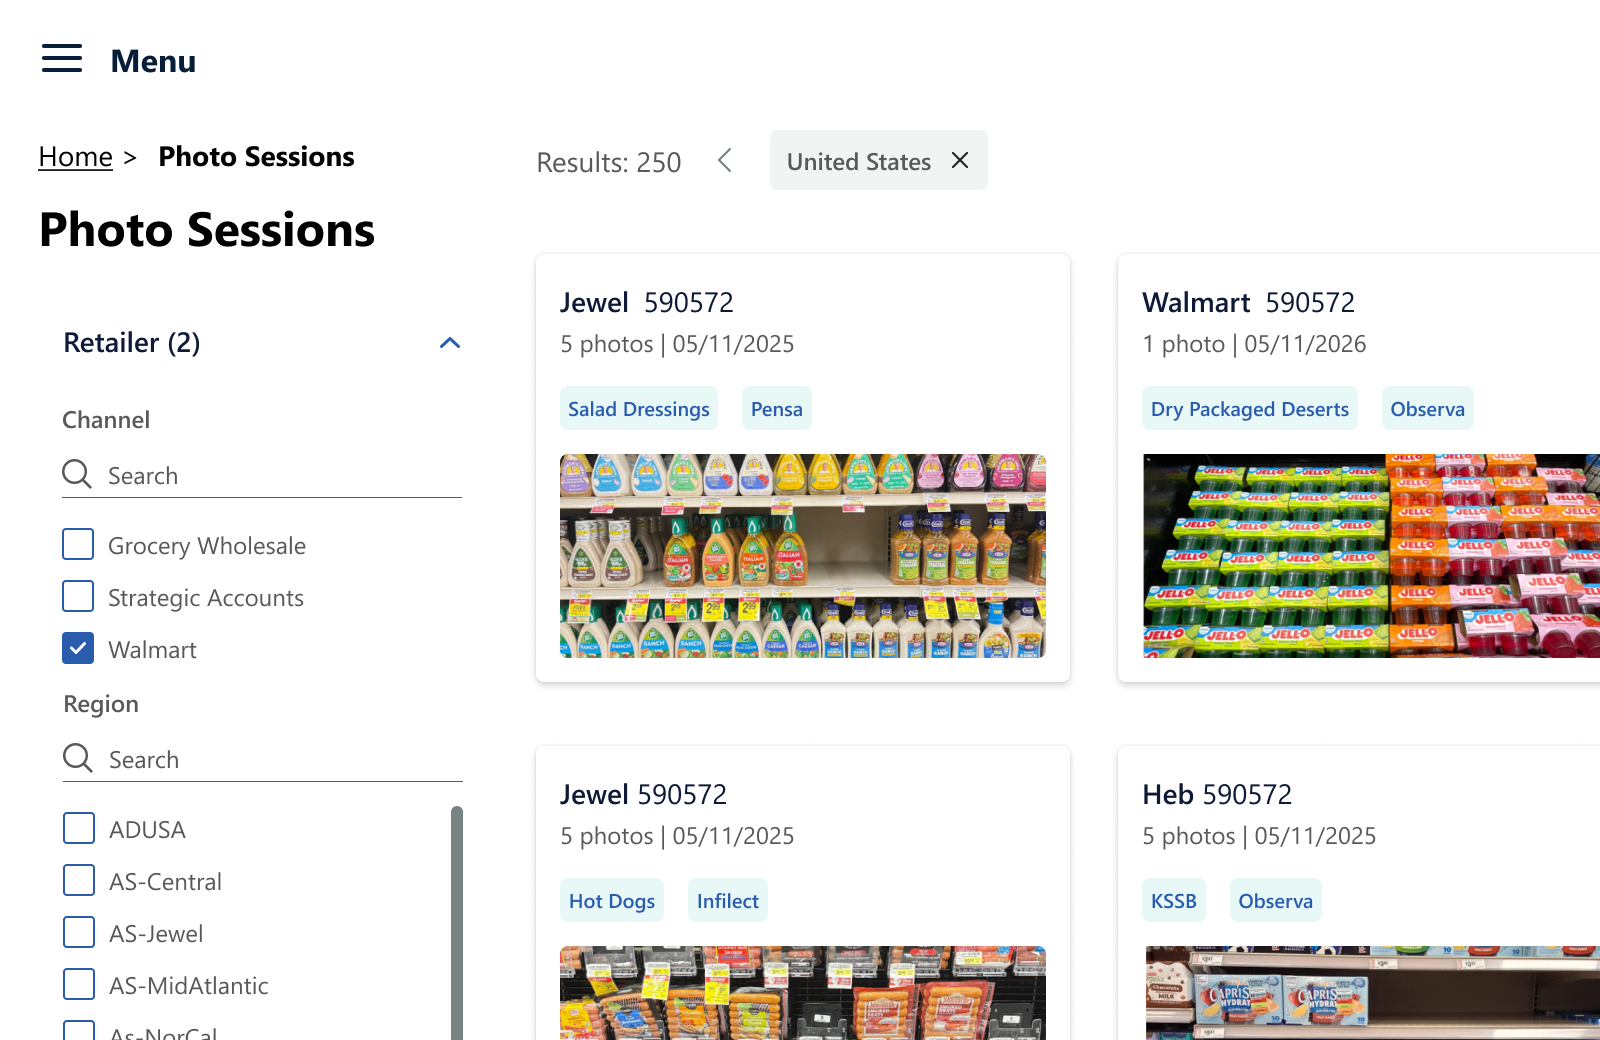Click the 1 photo | 05/11/2026 text
The image size is (1600, 1040).
tap(1254, 344)
